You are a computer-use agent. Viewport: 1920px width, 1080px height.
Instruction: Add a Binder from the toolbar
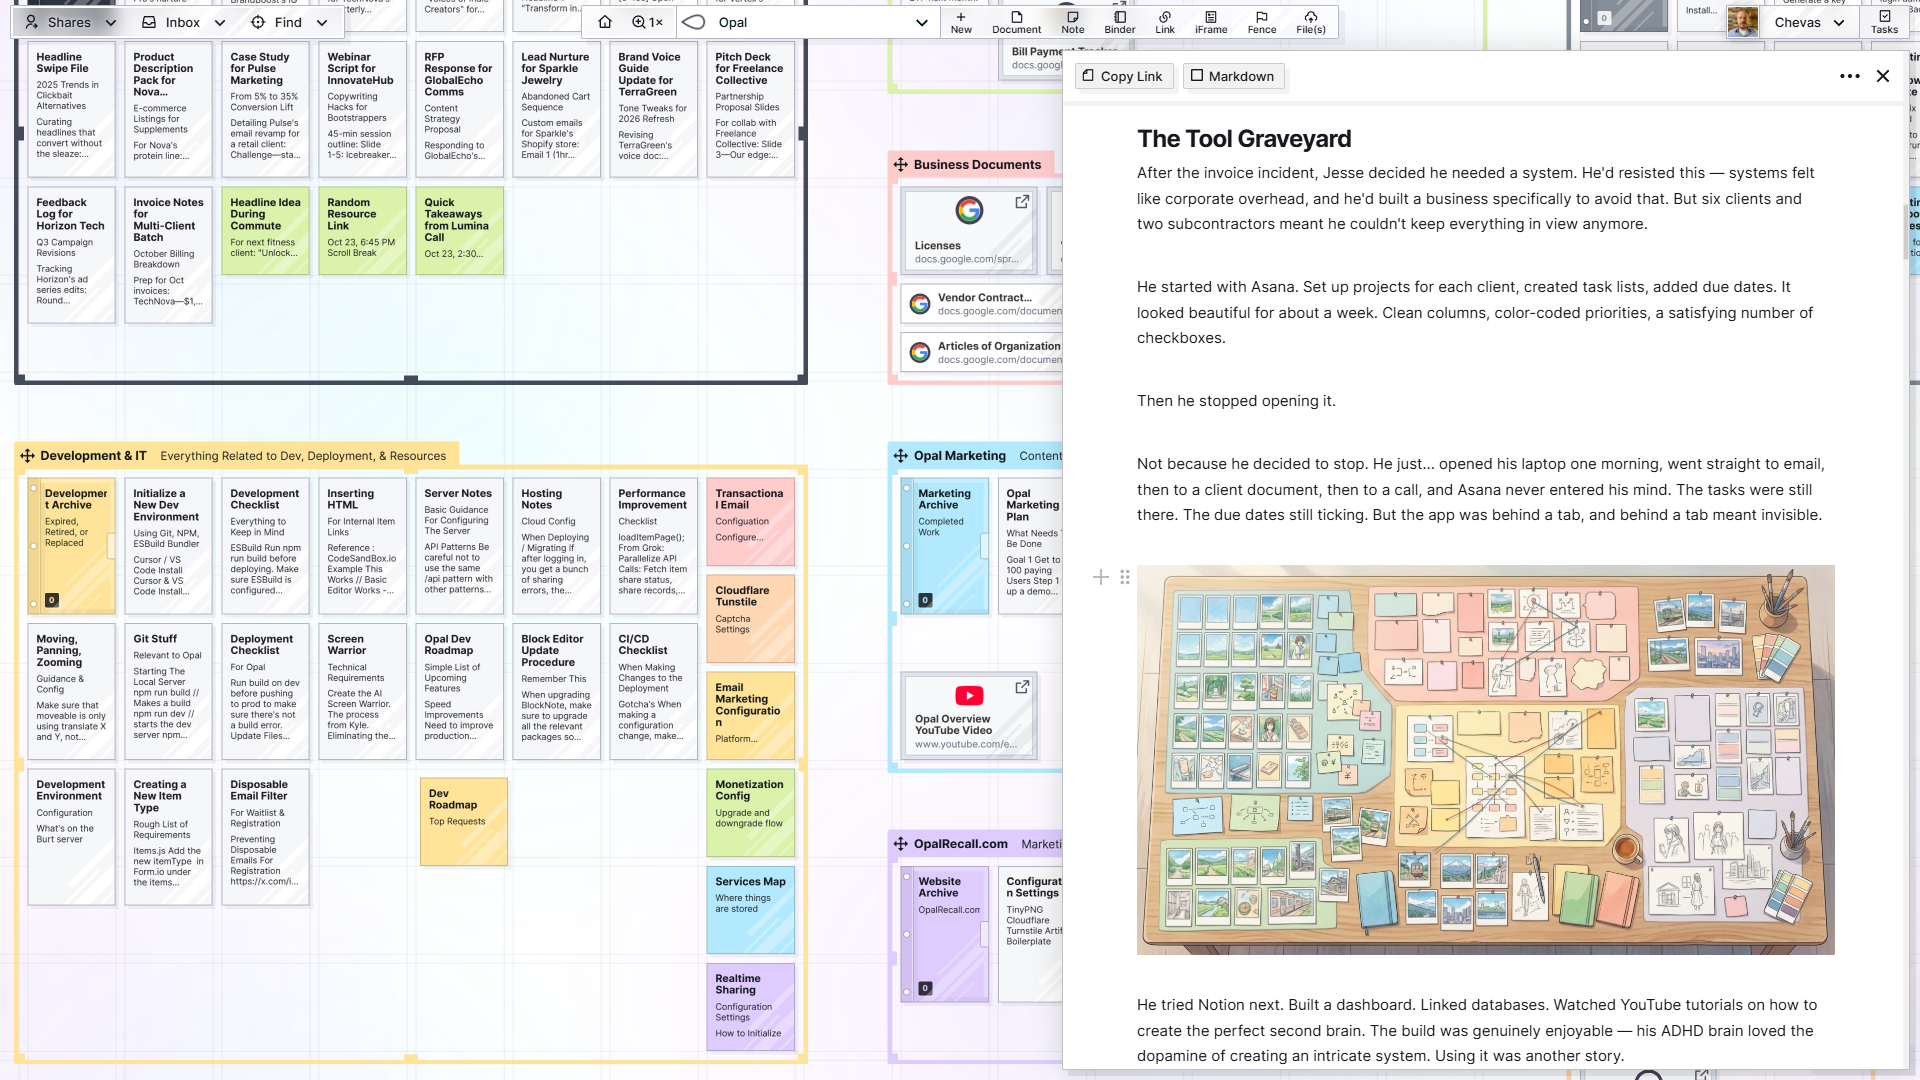1119,22
